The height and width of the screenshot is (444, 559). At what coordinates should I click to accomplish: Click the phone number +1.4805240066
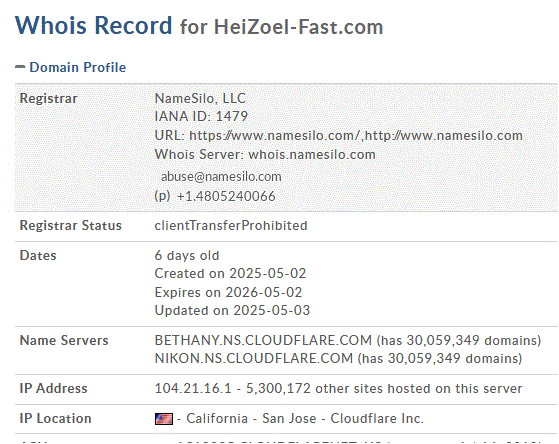click(226, 196)
